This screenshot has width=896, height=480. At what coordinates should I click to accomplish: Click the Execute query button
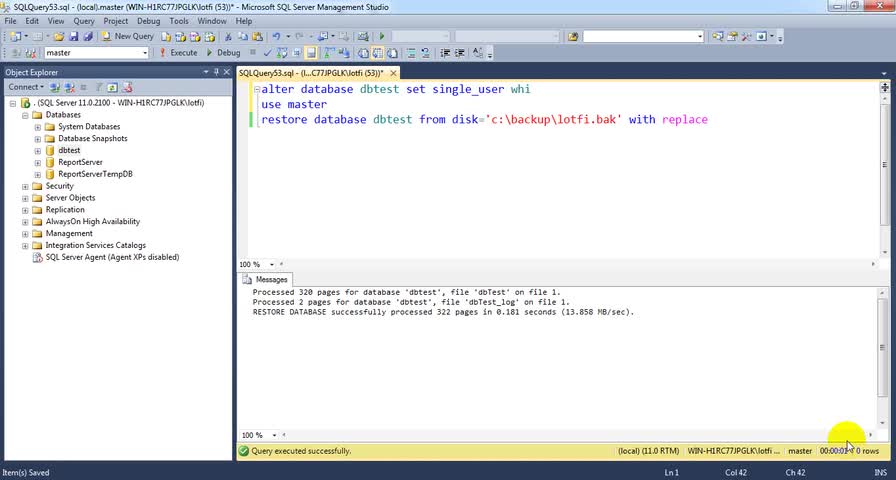coord(178,52)
